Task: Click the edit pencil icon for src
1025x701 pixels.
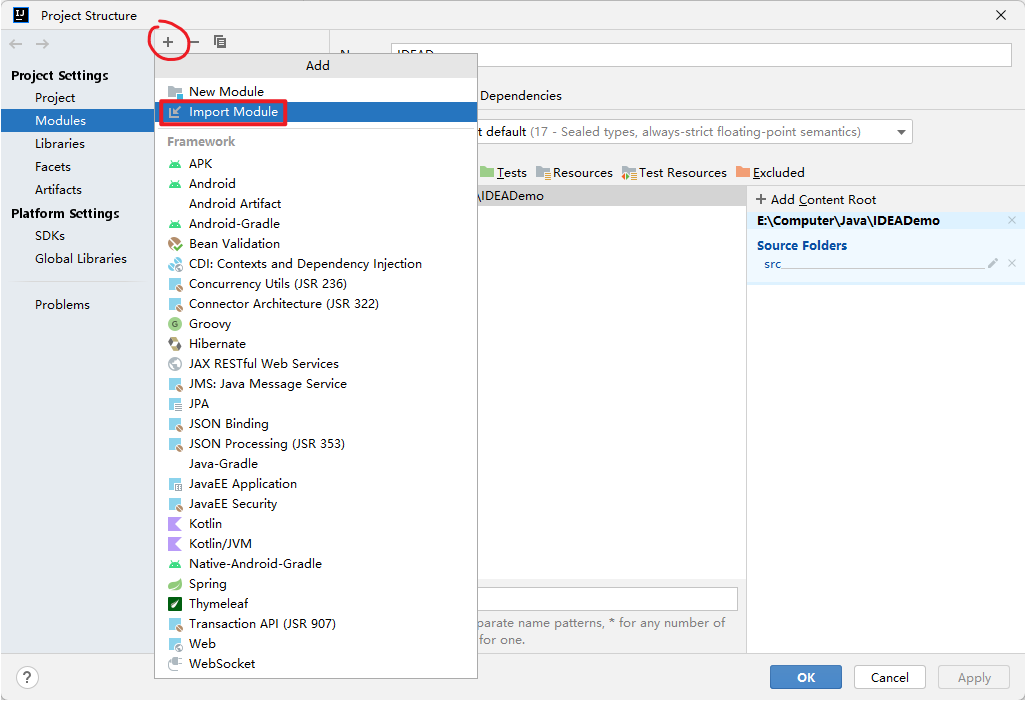Action: [993, 264]
